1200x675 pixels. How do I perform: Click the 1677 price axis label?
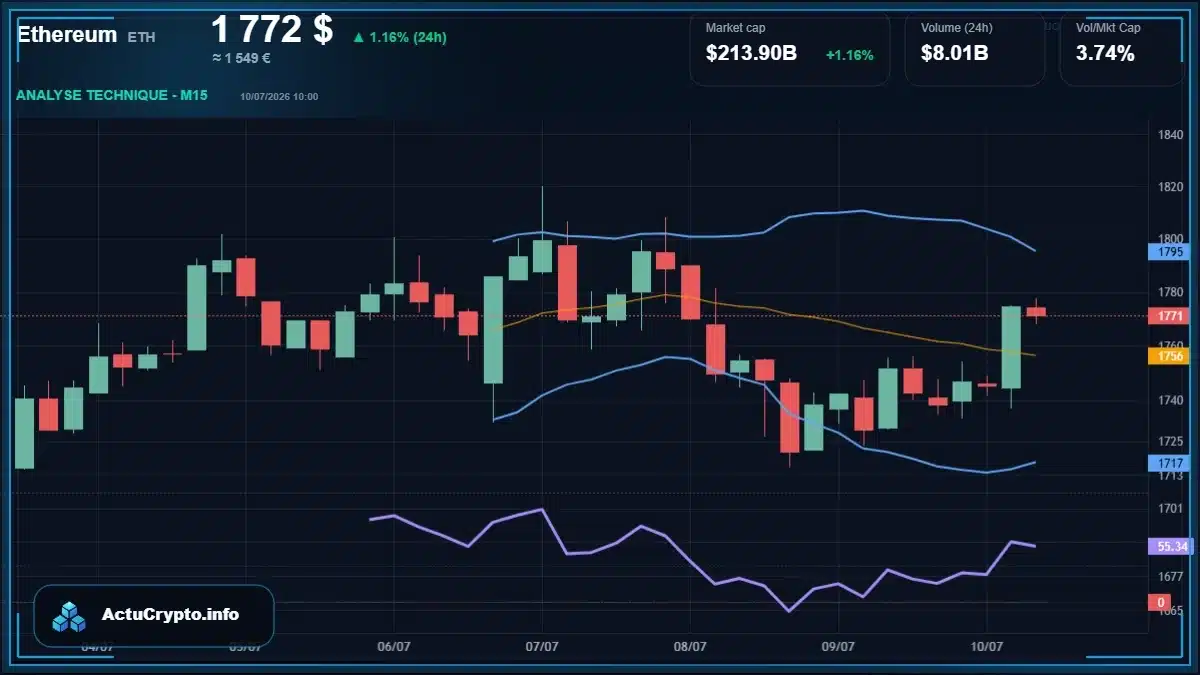tap(1171, 576)
